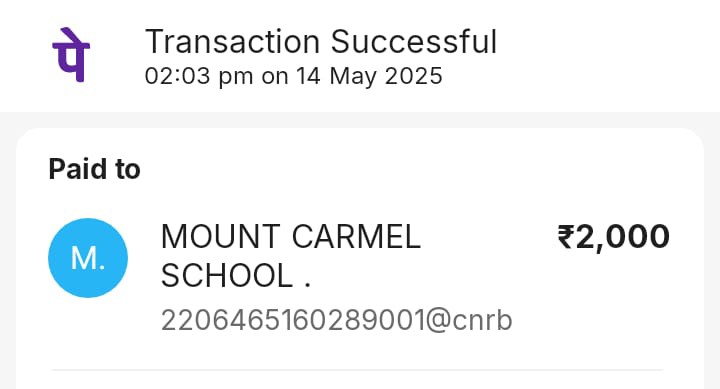Tap the grey strip above the Paid to card
720x389 pixels.
click(360, 120)
